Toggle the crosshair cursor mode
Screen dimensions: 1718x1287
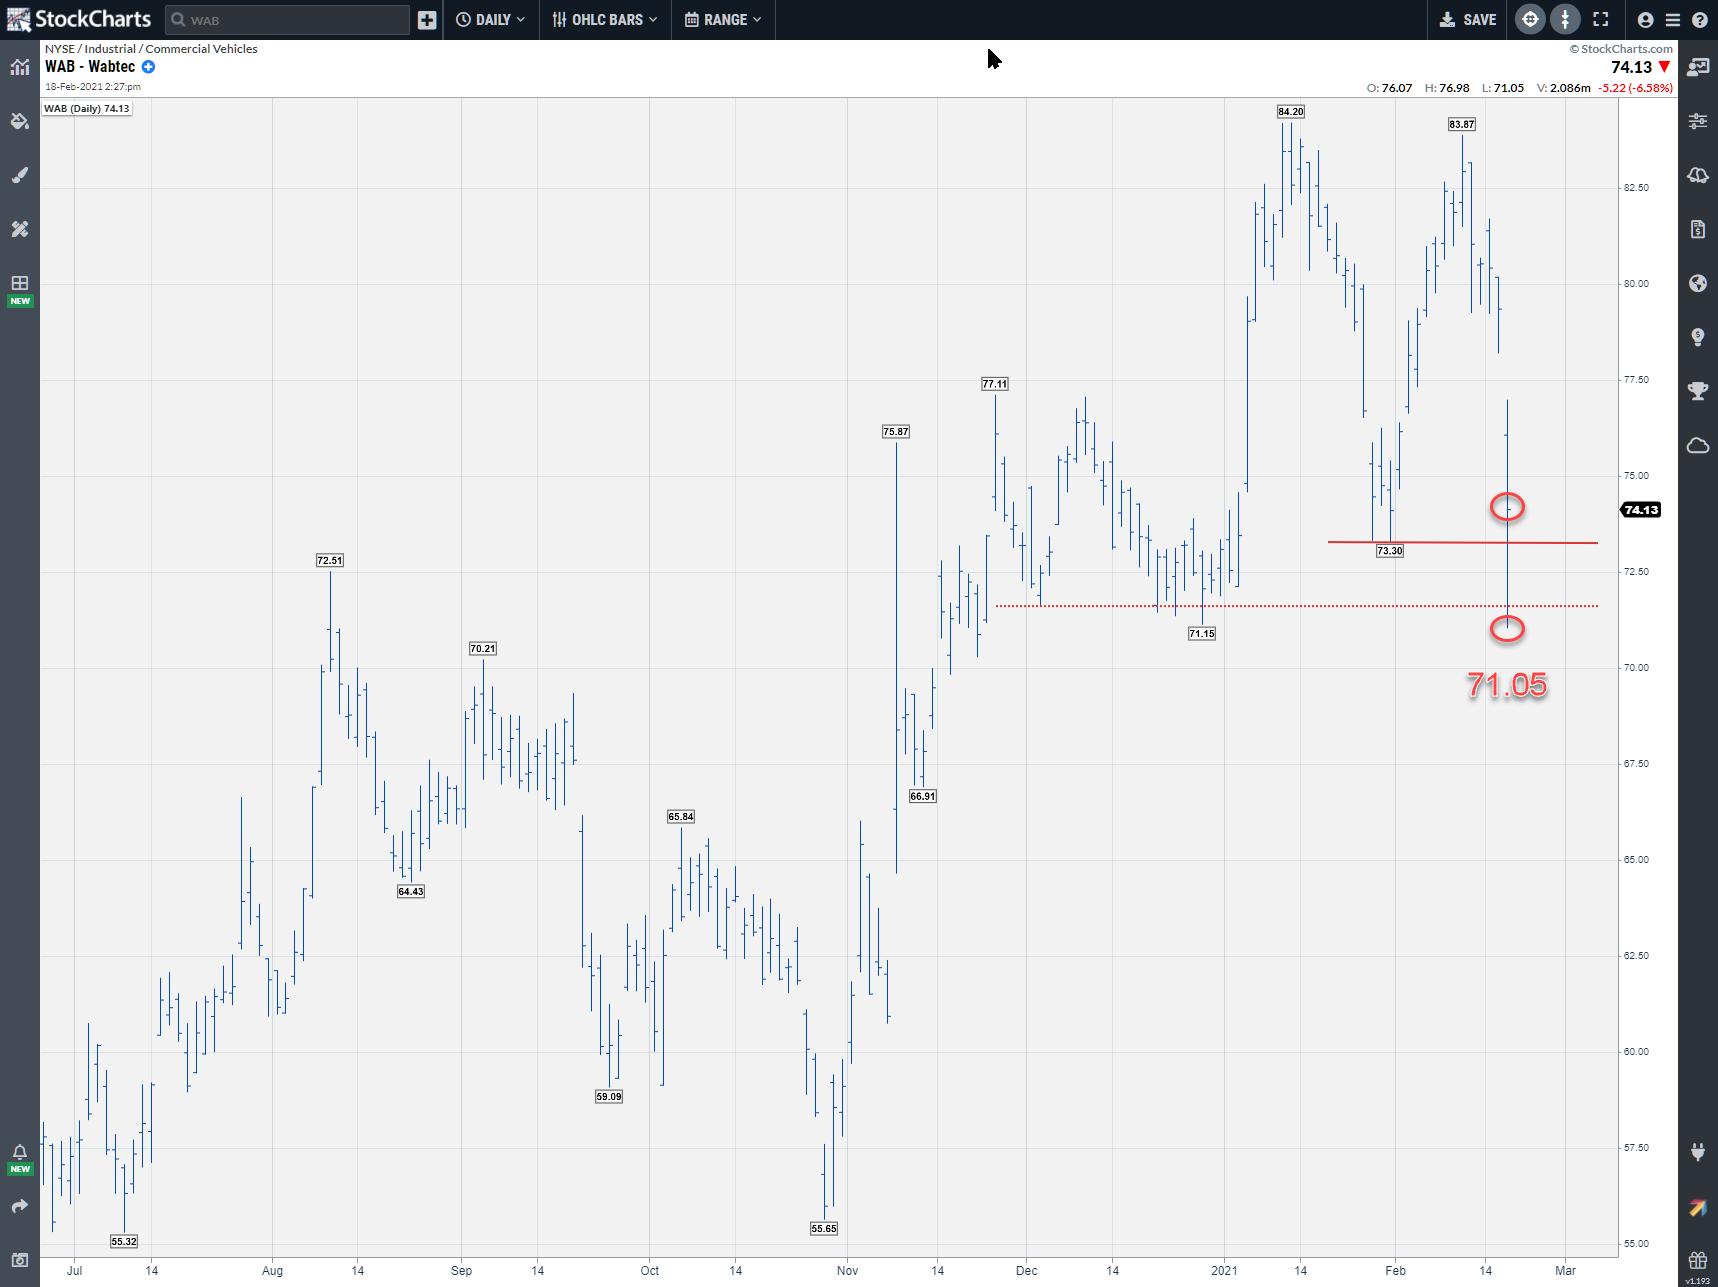point(1529,19)
